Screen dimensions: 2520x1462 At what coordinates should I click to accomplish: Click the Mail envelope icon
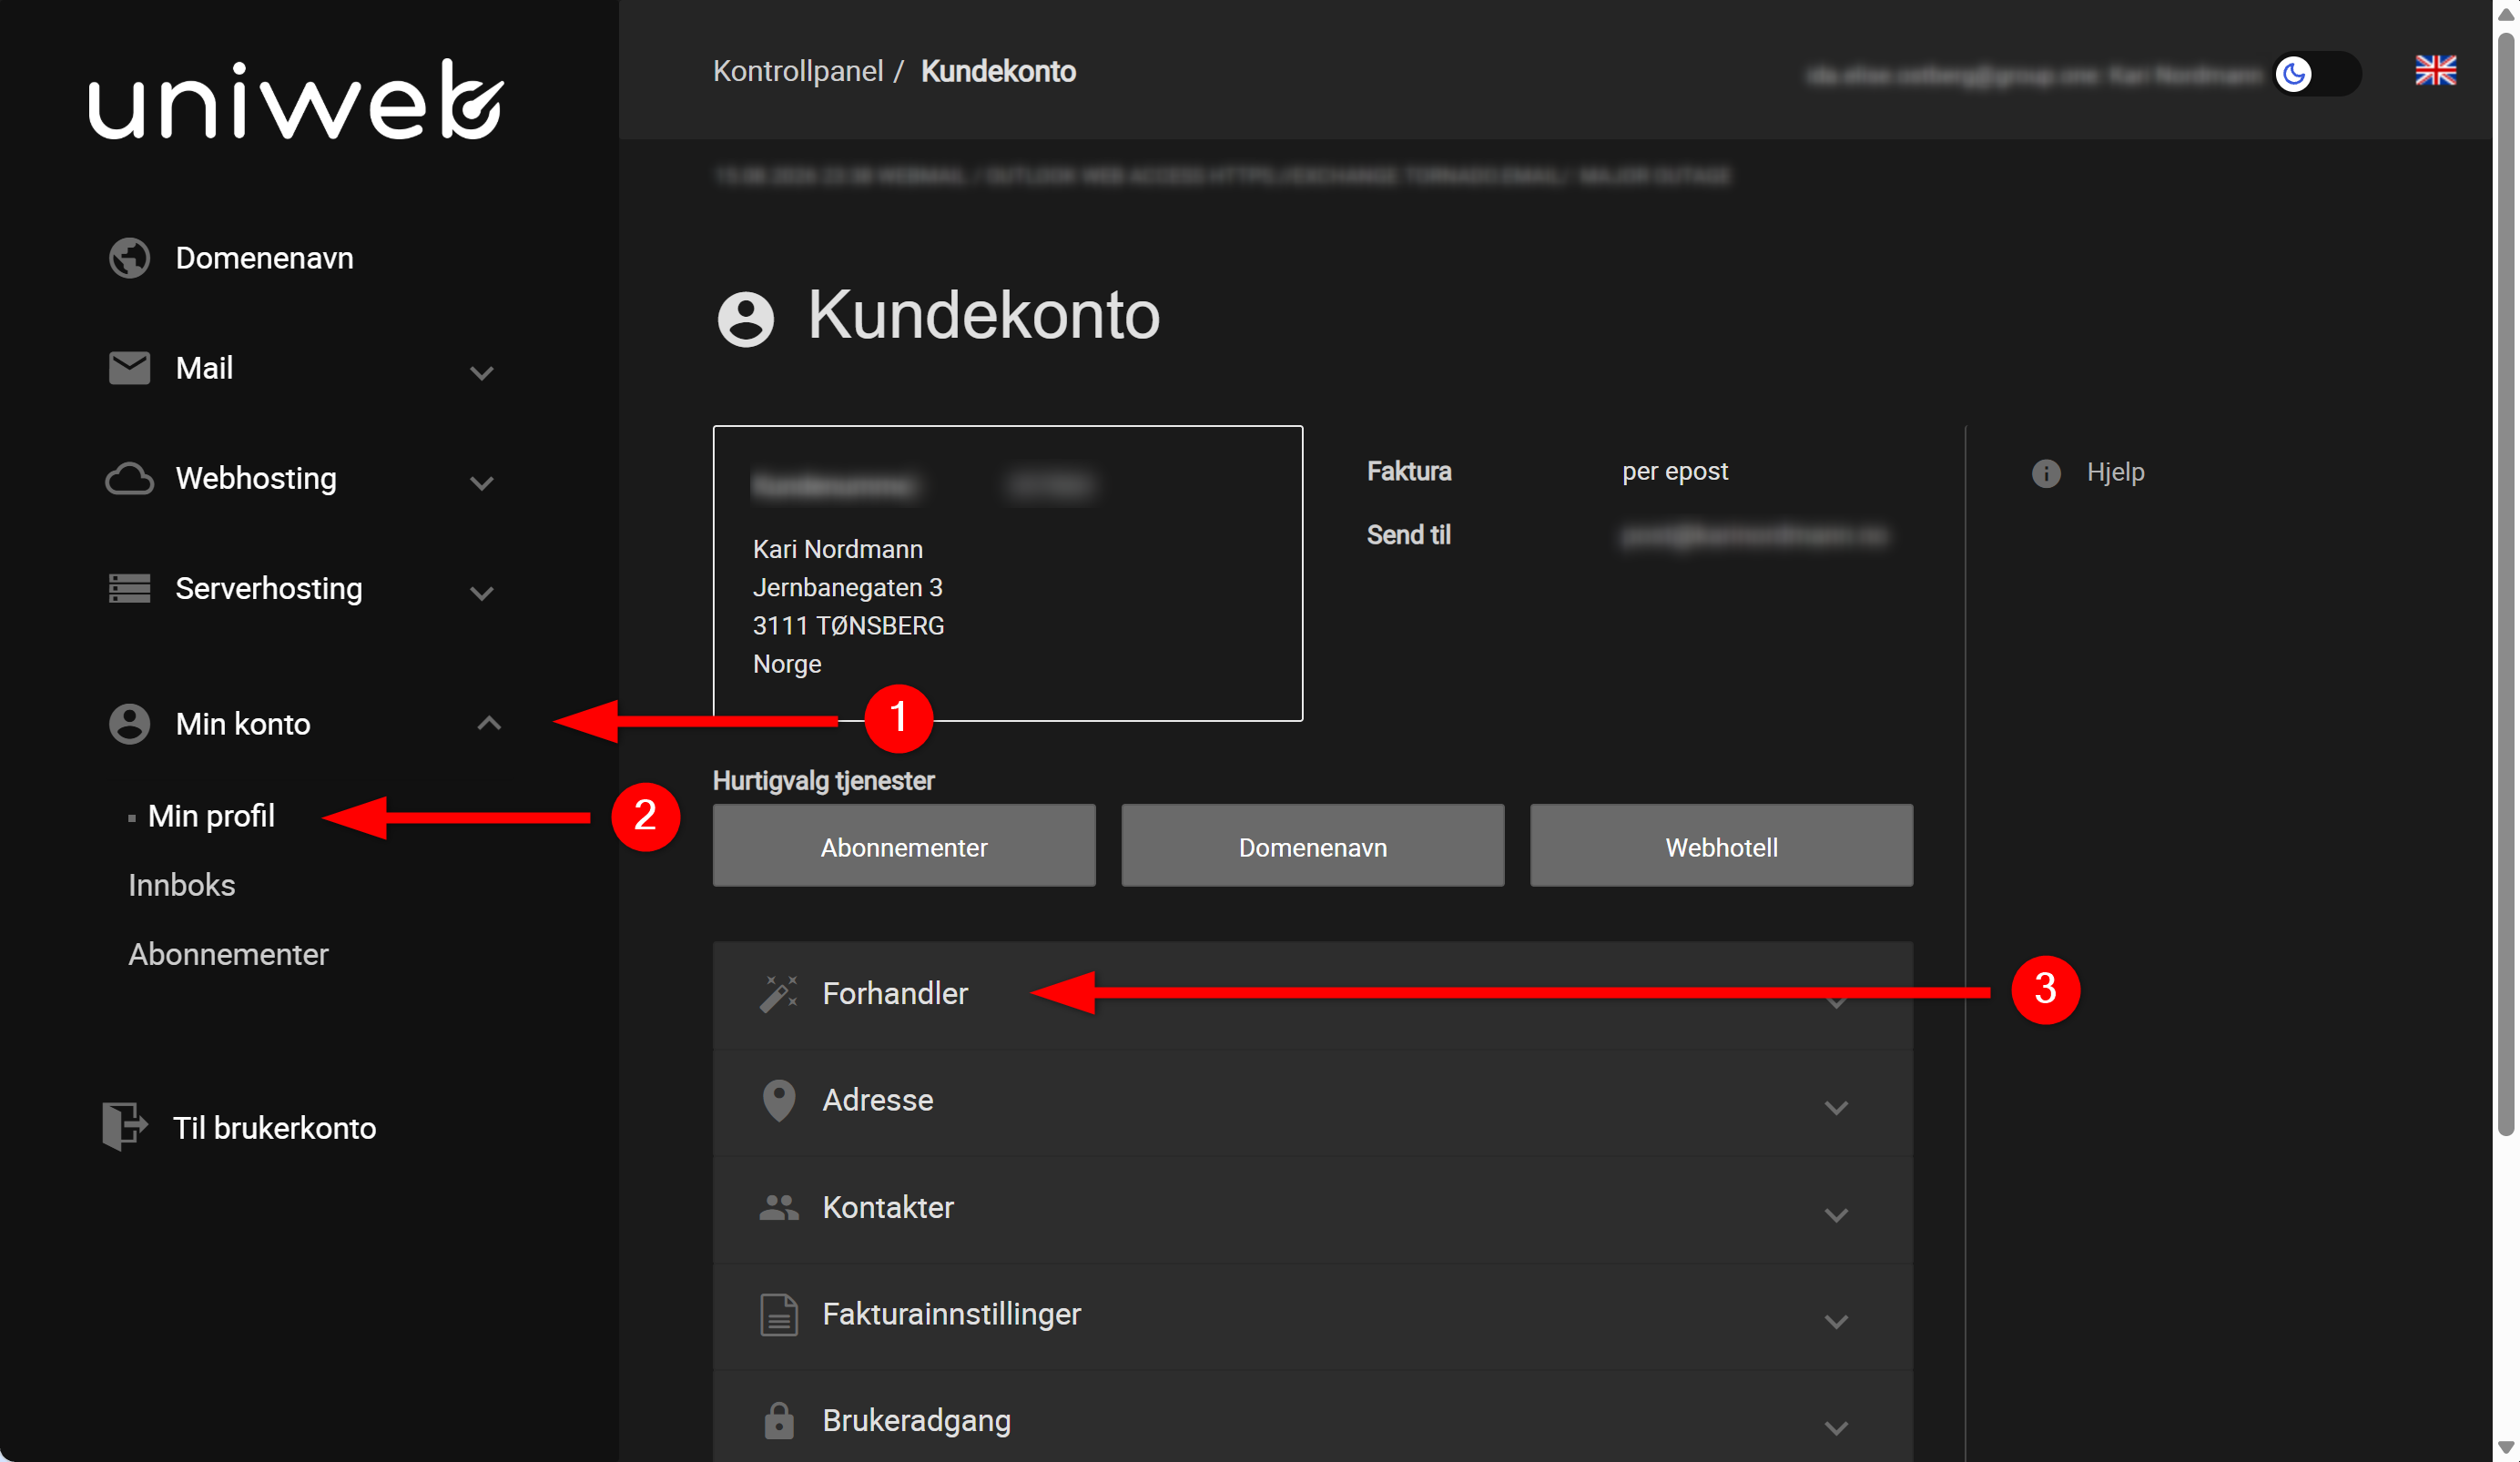pyautogui.click(x=129, y=368)
